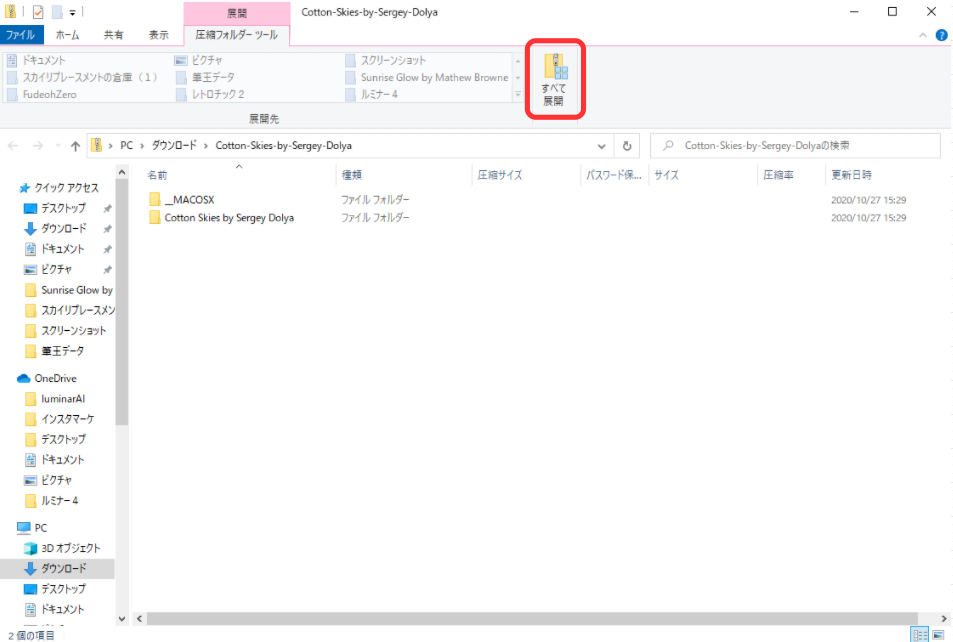The image size is (953, 642).
Task: Choose レトロチック 2 extract destination
Action: 210,94
